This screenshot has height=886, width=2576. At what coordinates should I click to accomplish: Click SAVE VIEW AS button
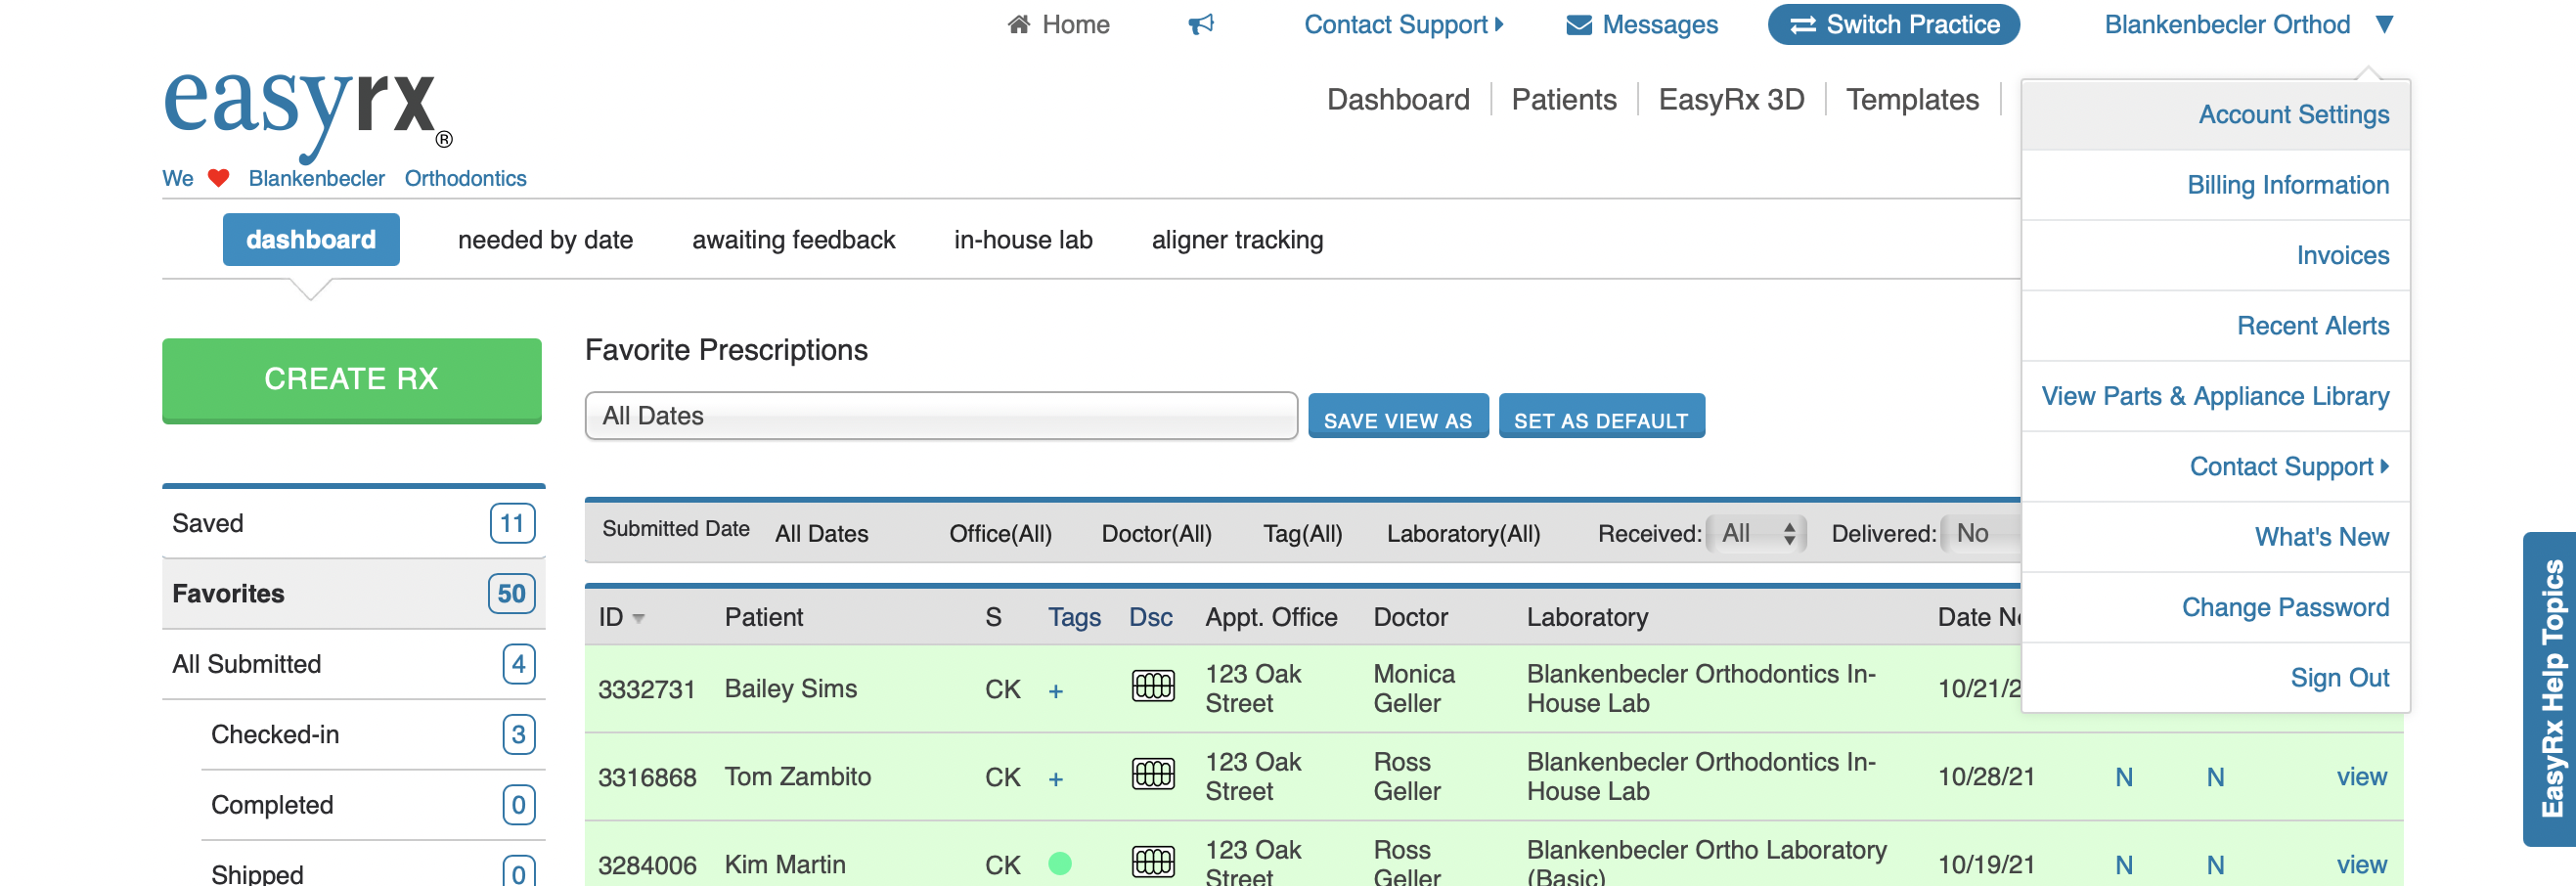point(1397,416)
